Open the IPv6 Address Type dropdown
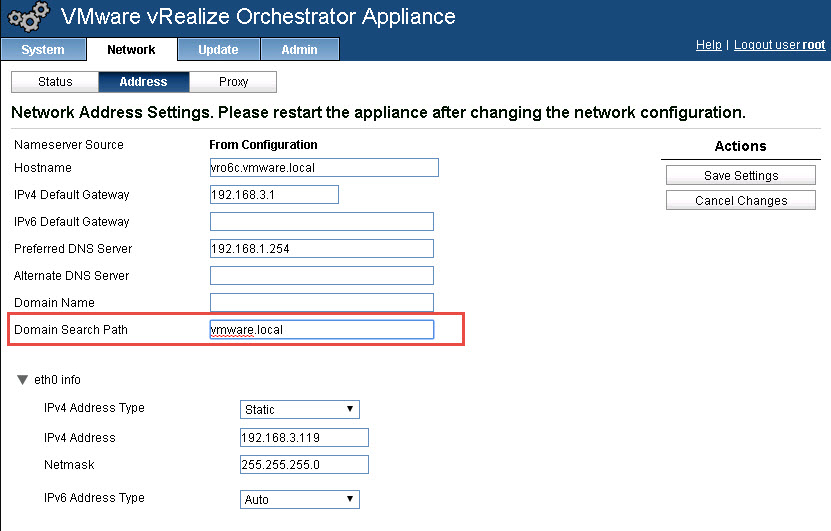Image resolution: width=831 pixels, height=531 pixels. click(300, 499)
